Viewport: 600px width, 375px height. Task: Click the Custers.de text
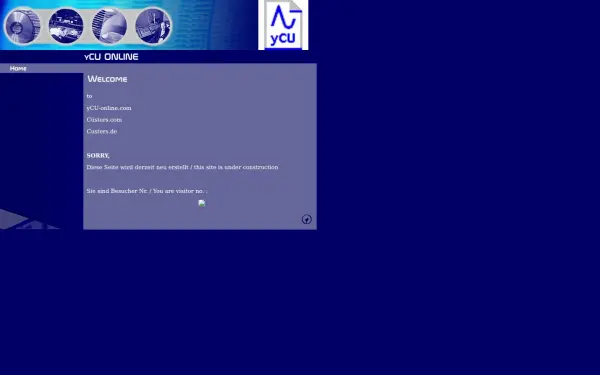tap(102, 131)
